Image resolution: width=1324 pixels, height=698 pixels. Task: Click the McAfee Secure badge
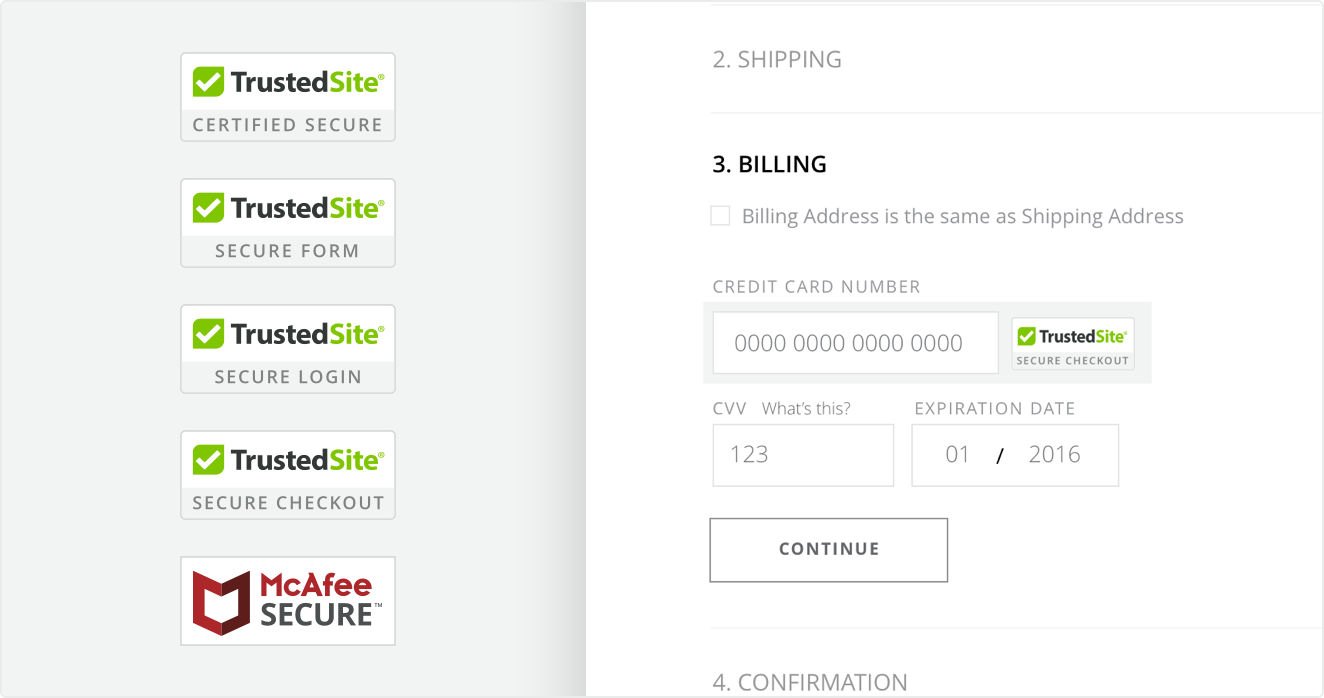(287, 601)
